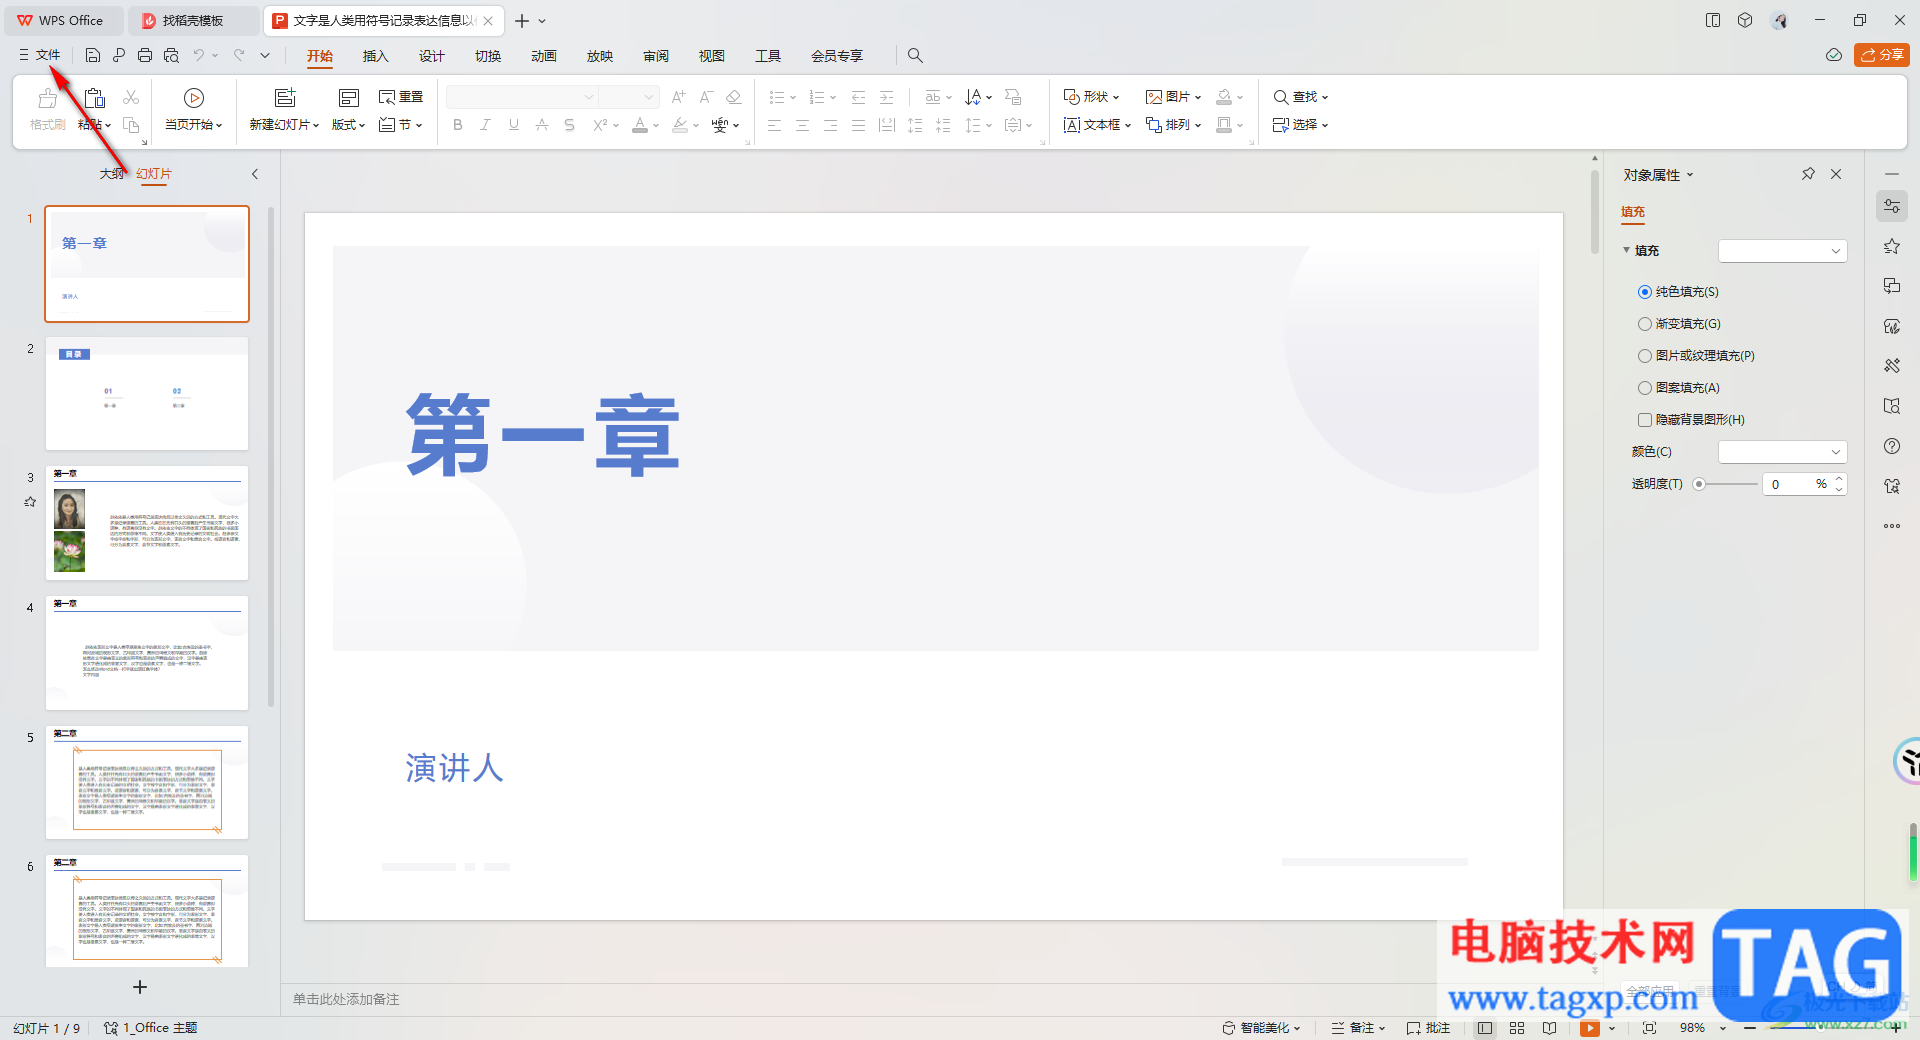Click the 文本框 text box button

(x=1097, y=125)
